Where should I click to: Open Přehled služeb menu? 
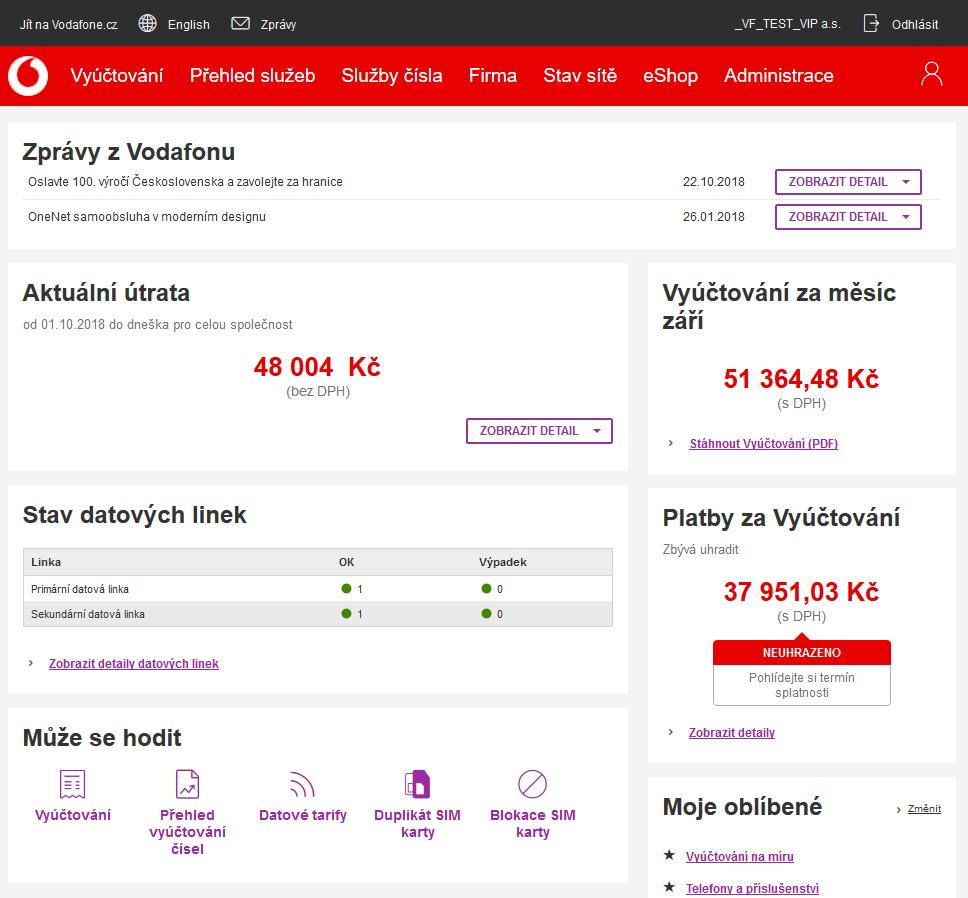point(252,75)
